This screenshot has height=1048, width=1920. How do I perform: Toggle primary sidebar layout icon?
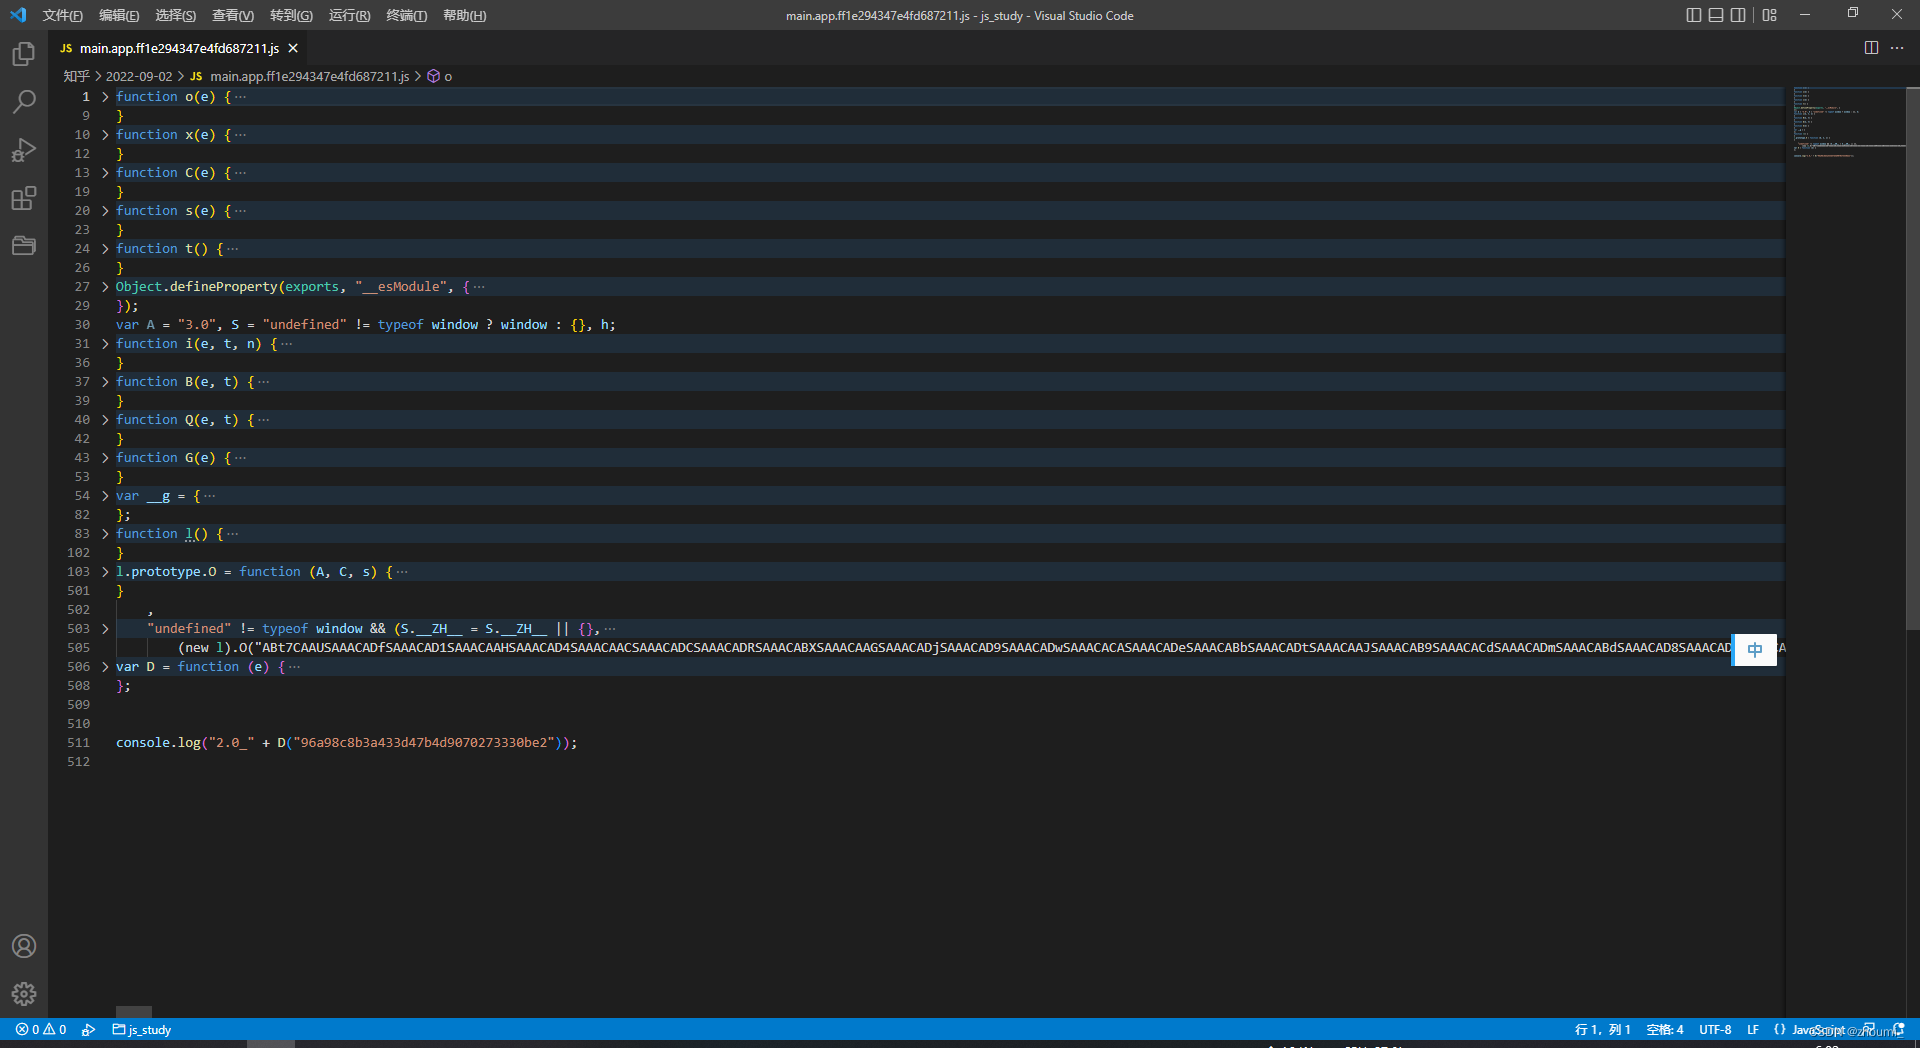(x=1693, y=15)
